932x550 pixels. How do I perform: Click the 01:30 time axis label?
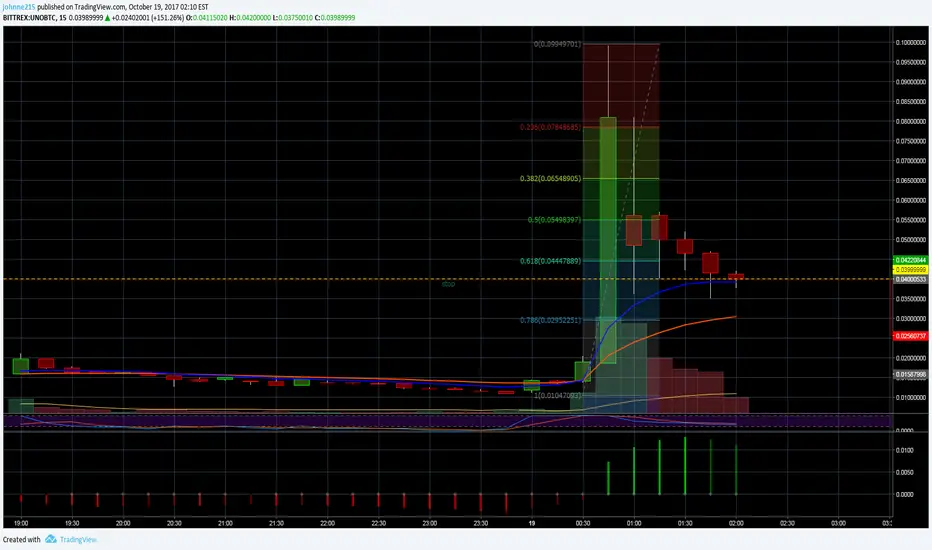(685, 523)
